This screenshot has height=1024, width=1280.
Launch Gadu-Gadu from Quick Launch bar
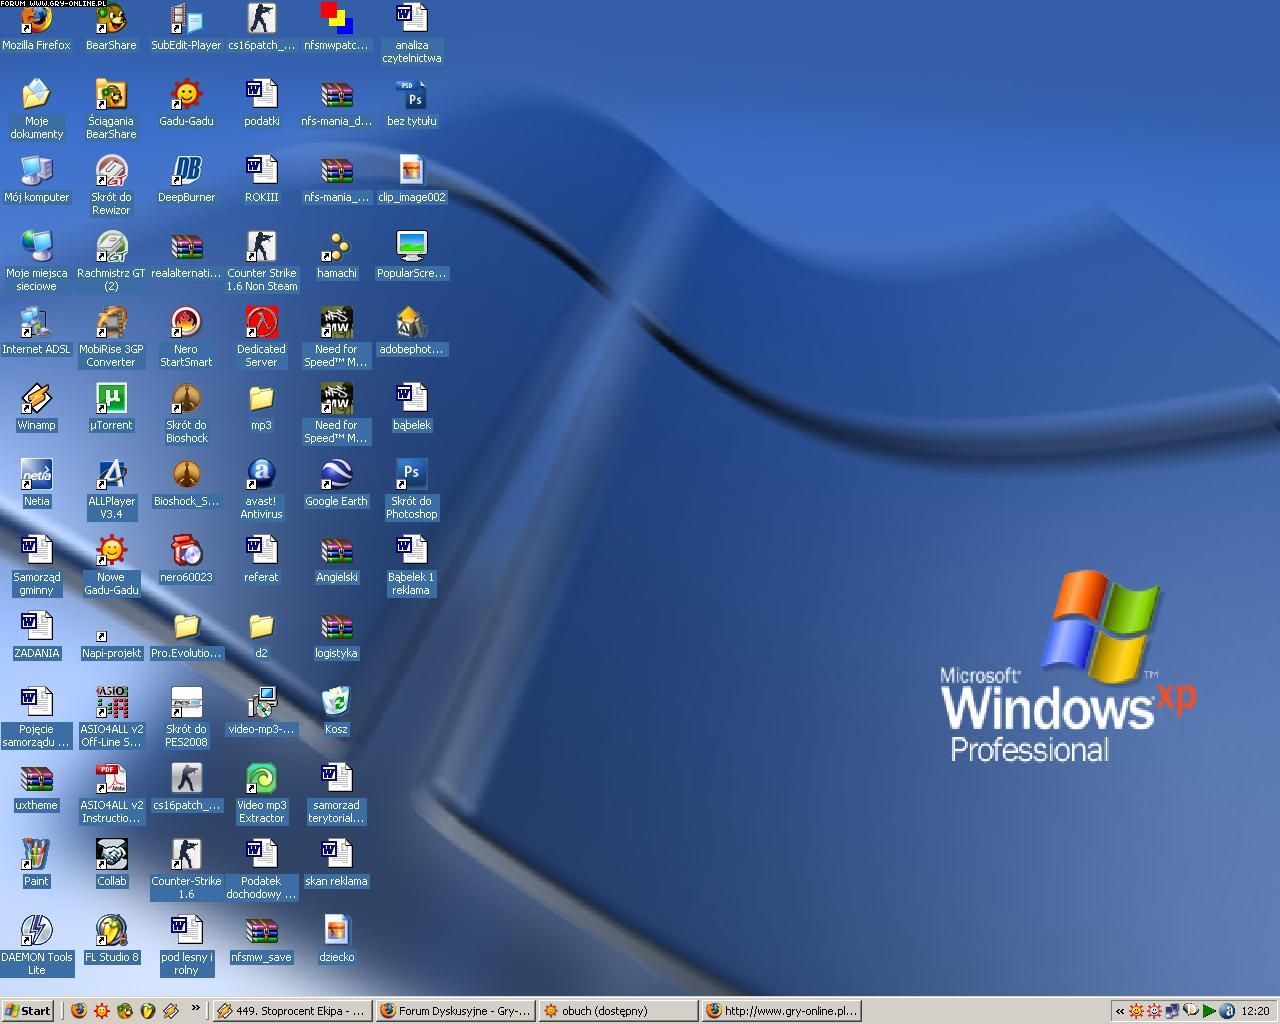coord(101,1010)
